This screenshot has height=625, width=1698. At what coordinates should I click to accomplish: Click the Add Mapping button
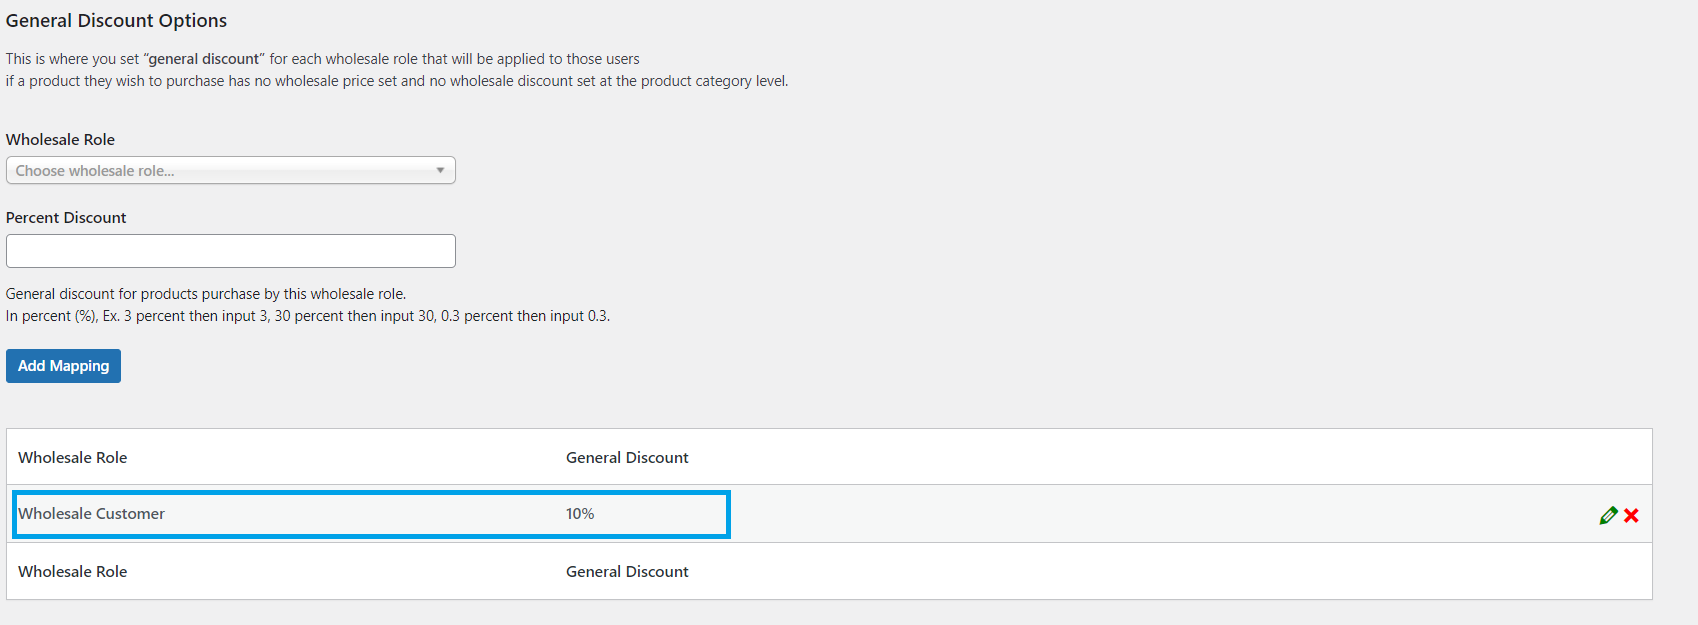(x=63, y=366)
